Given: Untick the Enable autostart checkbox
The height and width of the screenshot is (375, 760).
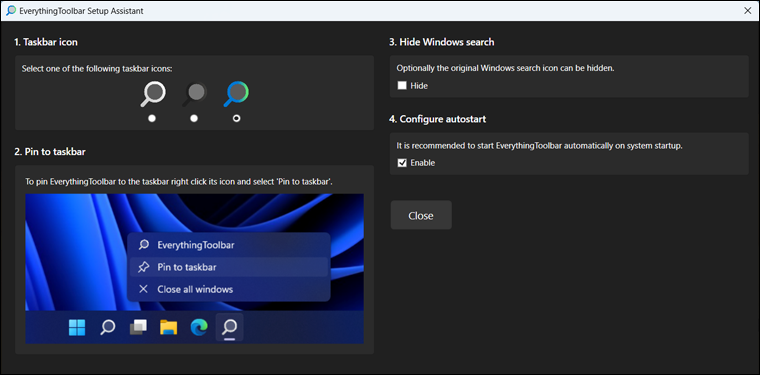Looking at the screenshot, I should click(402, 163).
